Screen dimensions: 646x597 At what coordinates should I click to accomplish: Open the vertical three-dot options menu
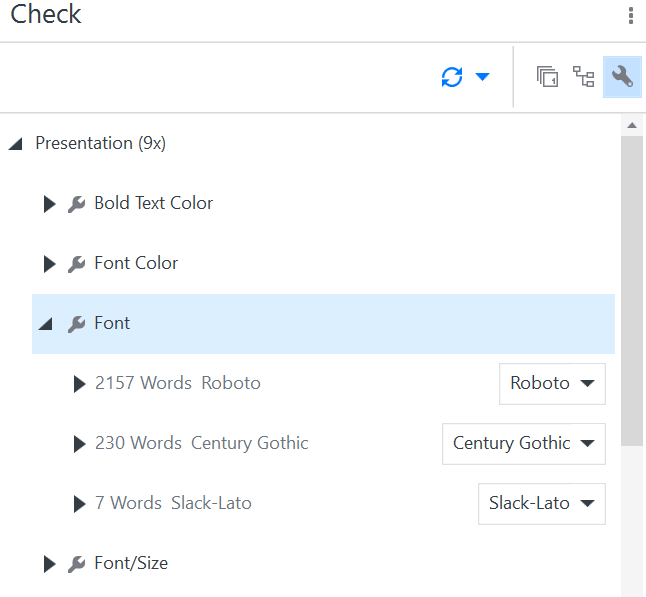coord(631,16)
